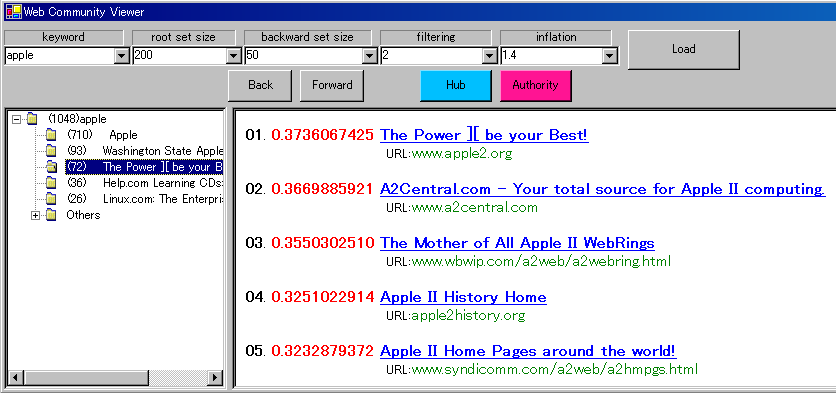This screenshot has width=836, height=393.
Task: Click the folder icon beside Help.com Learning CDs
Action: click(51, 183)
